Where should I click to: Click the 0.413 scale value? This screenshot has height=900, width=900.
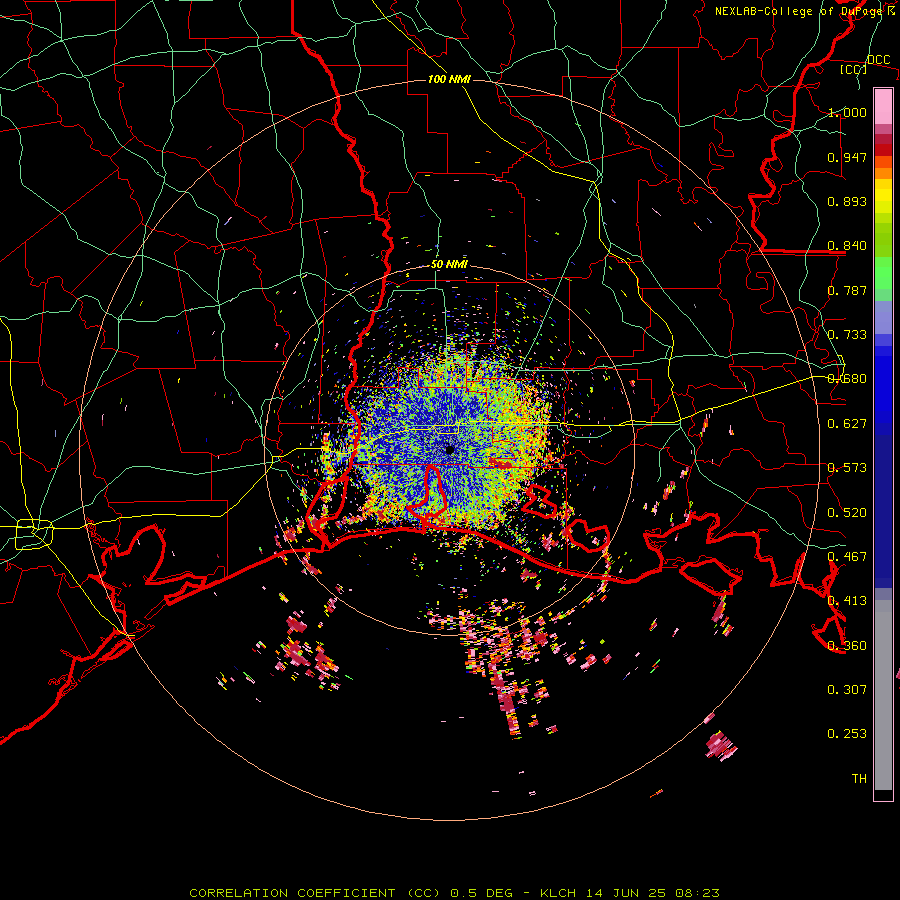pyautogui.click(x=847, y=601)
